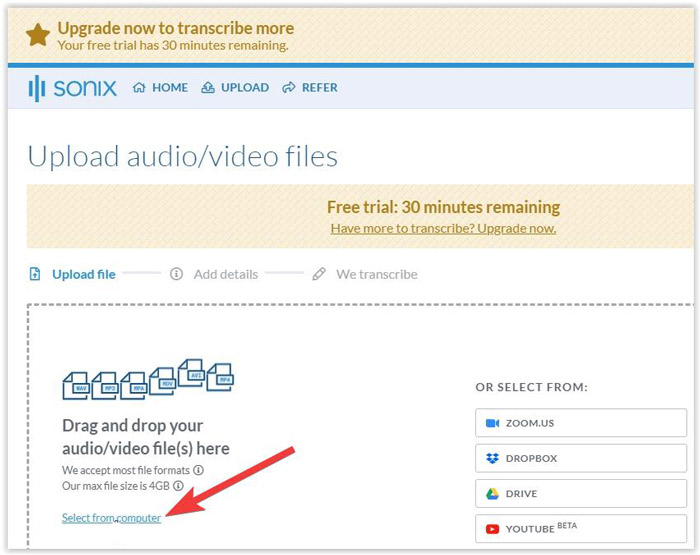Click info icon beside 'We accept most file formats'

pos(198,470)
